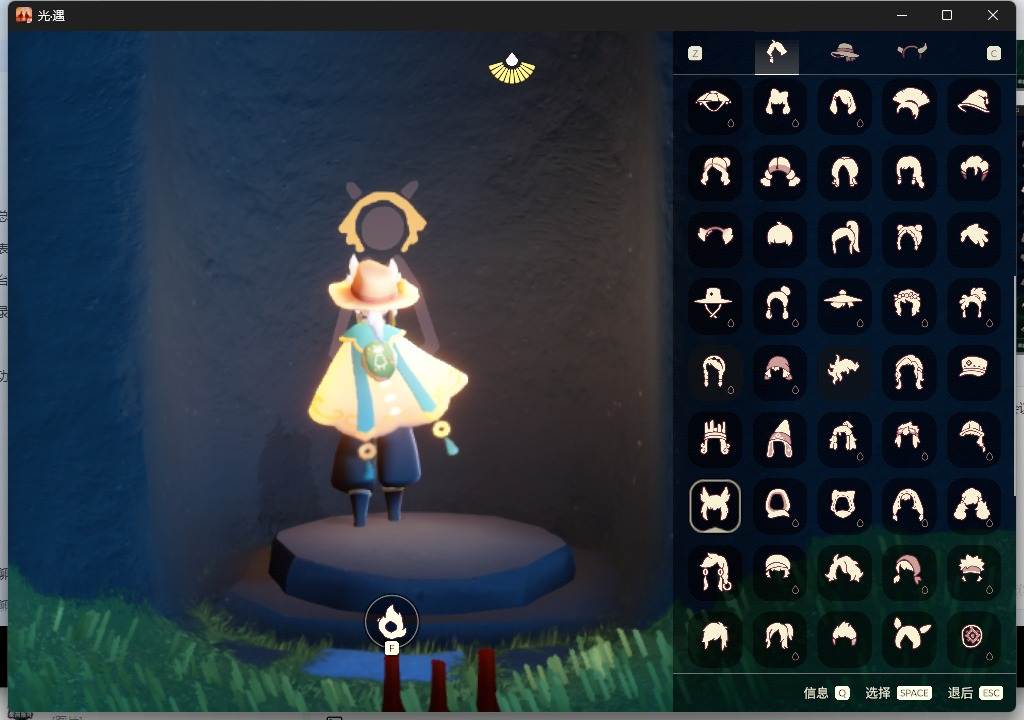Pick the double-bun hairstyle

pyautogui.click(x=908, y=238)
